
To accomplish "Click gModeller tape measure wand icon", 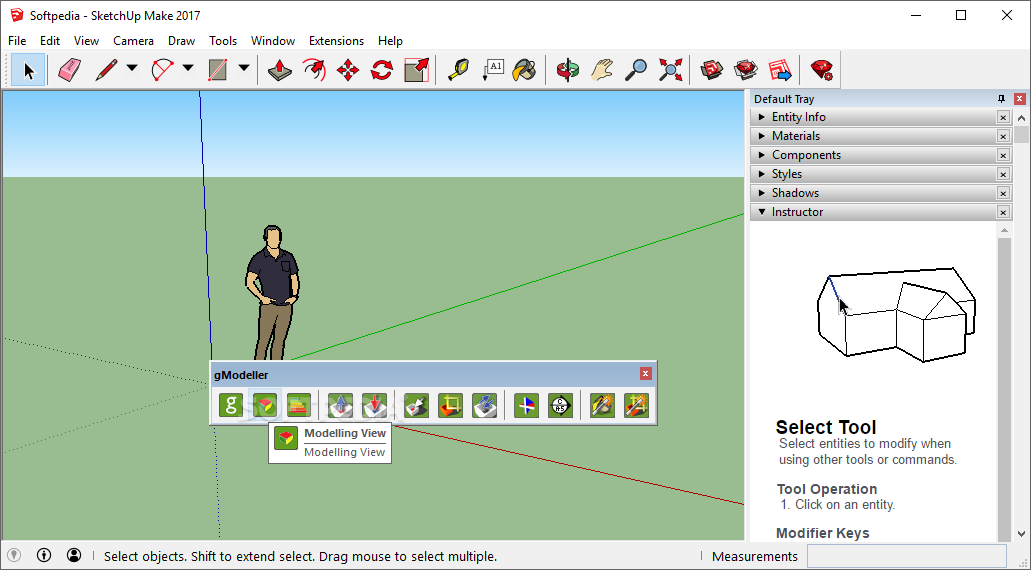I will 602,405.
